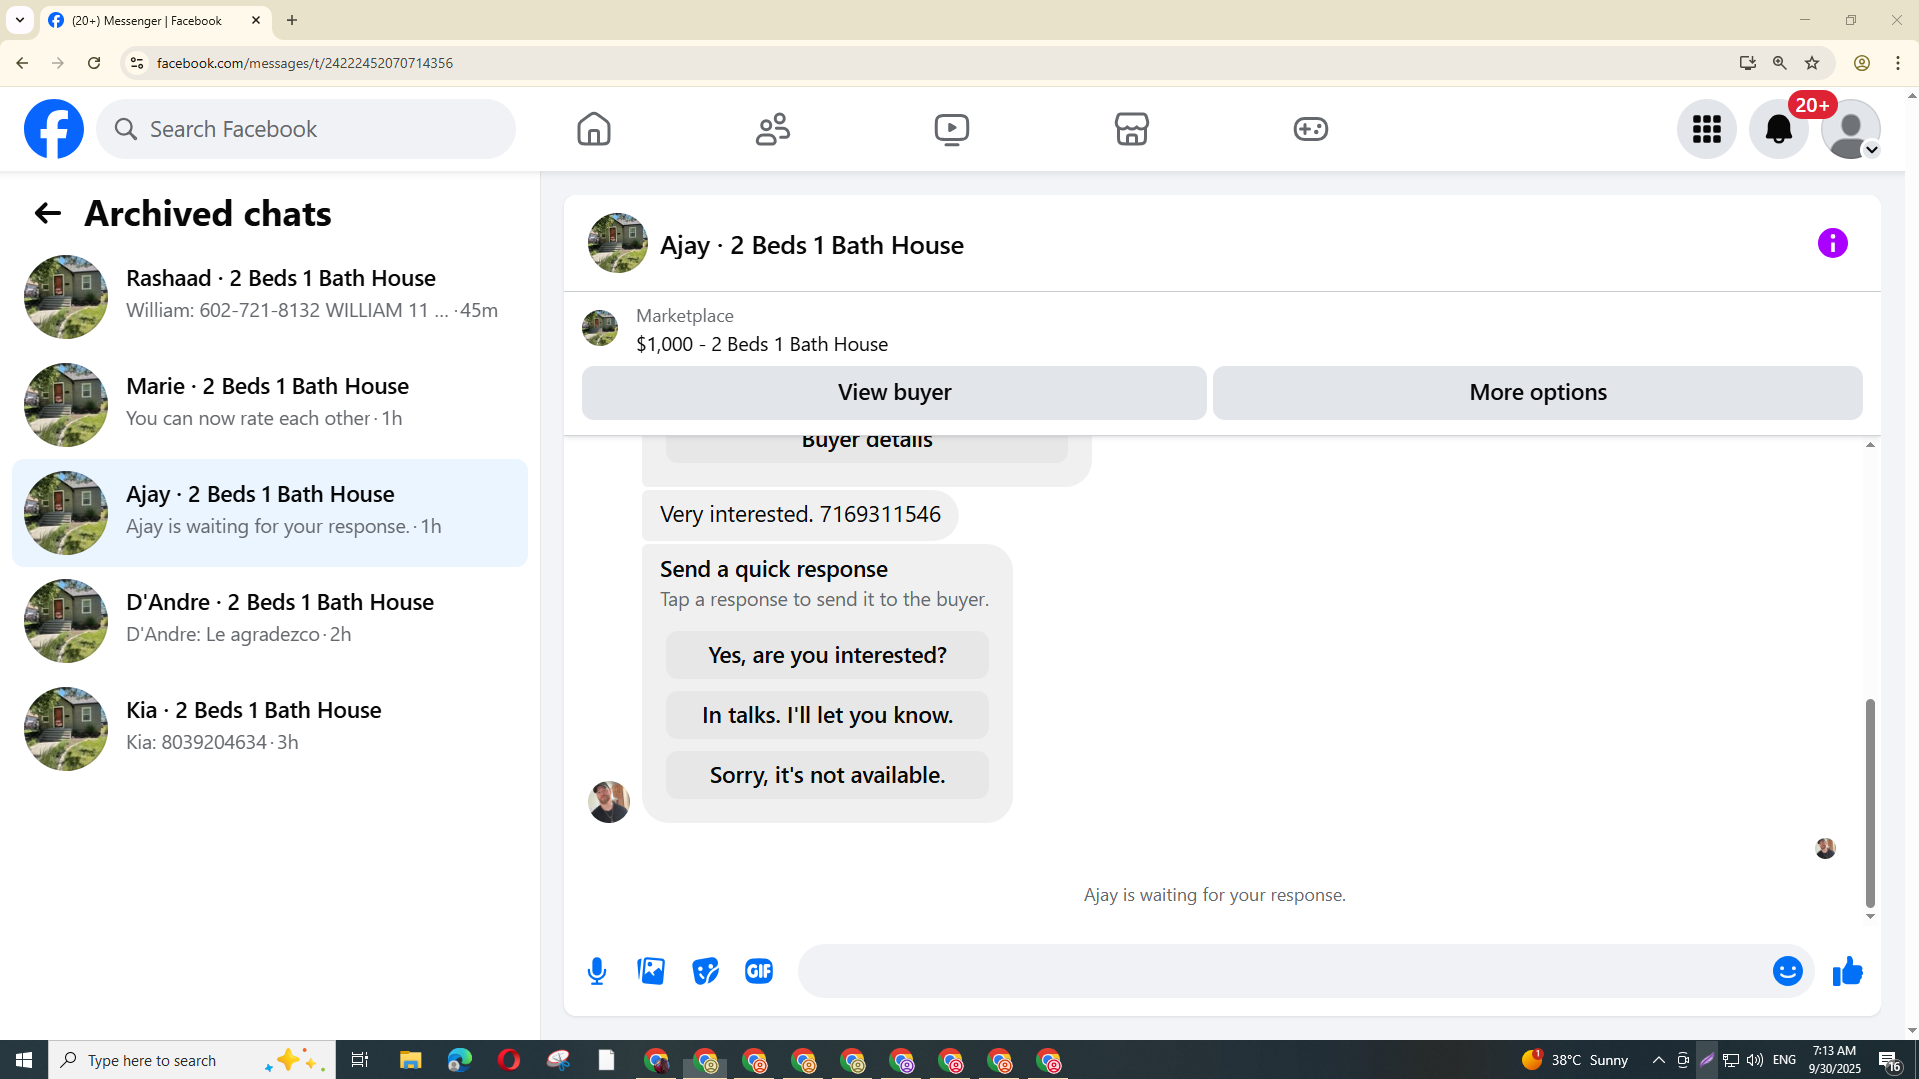Open Rashaad's archived chat
Viewport: 1919px width, 1079px height.
pyautogui.click(x=270, y=297)
